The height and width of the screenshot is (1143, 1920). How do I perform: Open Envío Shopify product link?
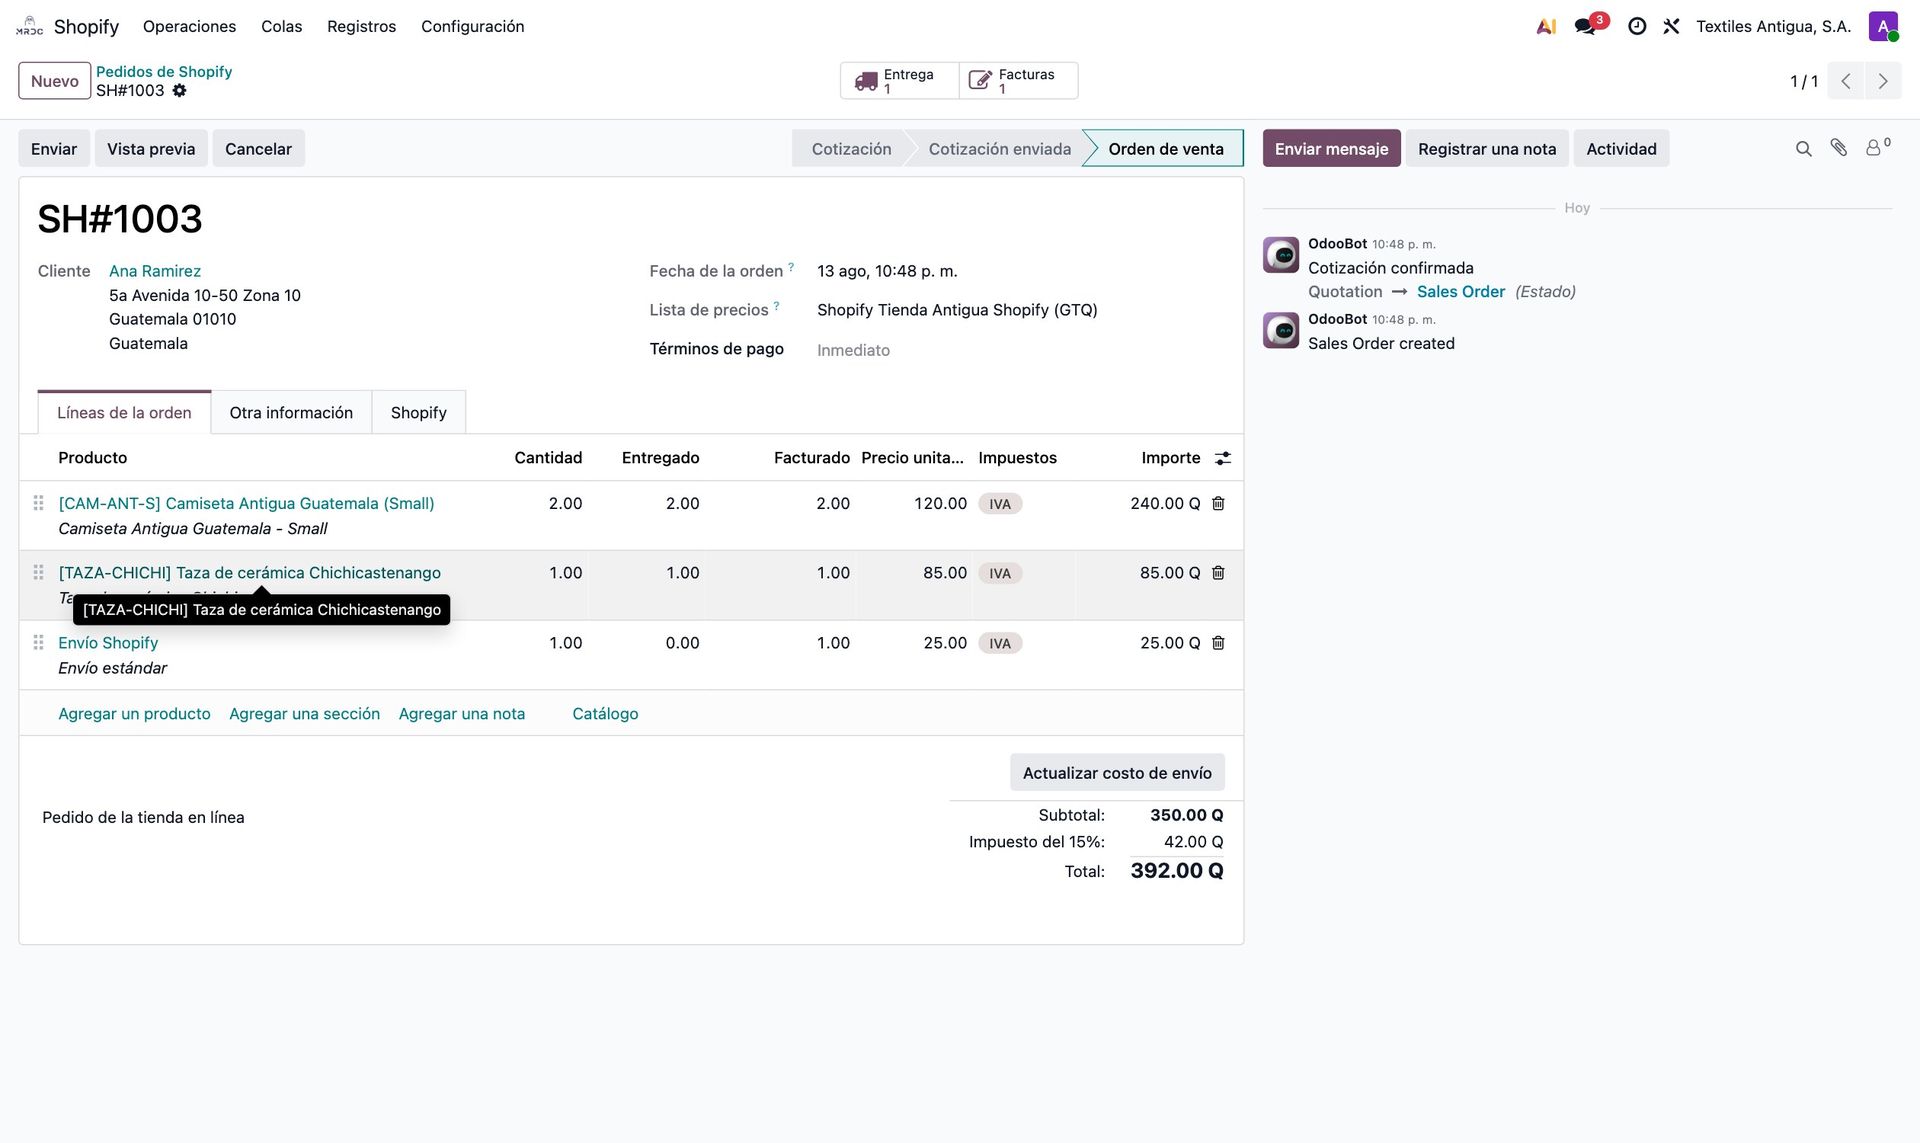pyautogui.click(x=108, y=643)
